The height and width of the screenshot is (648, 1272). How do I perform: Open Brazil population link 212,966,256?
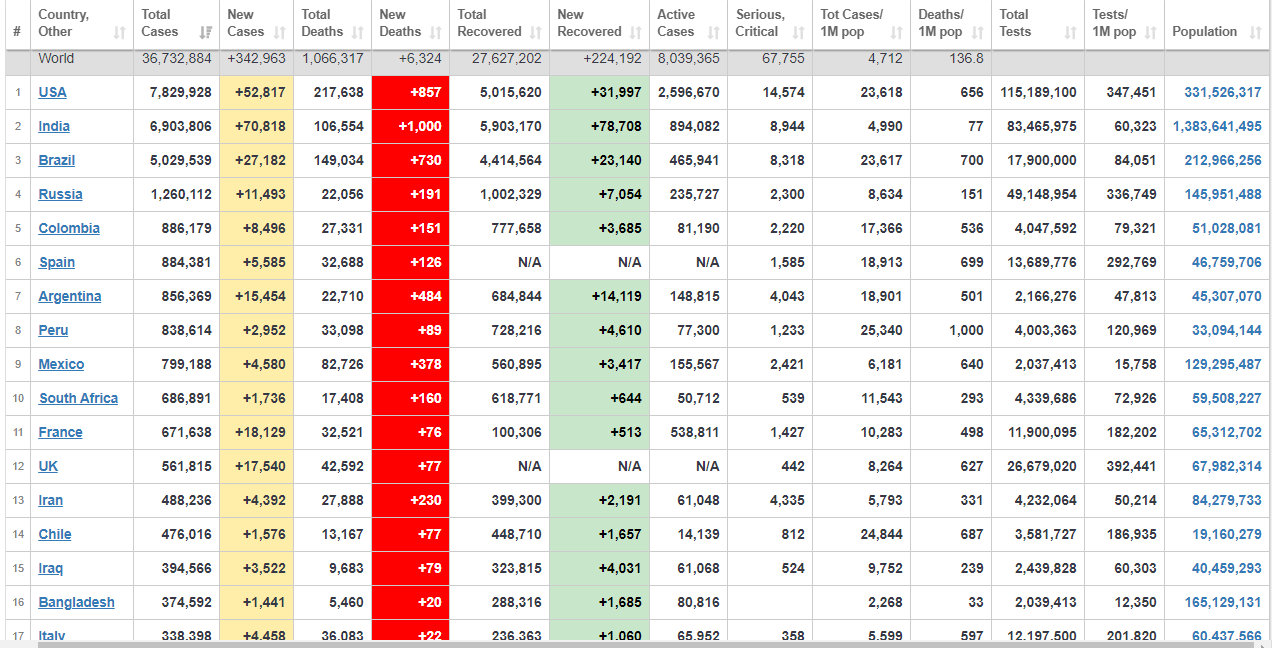[x=1222, y=160]
